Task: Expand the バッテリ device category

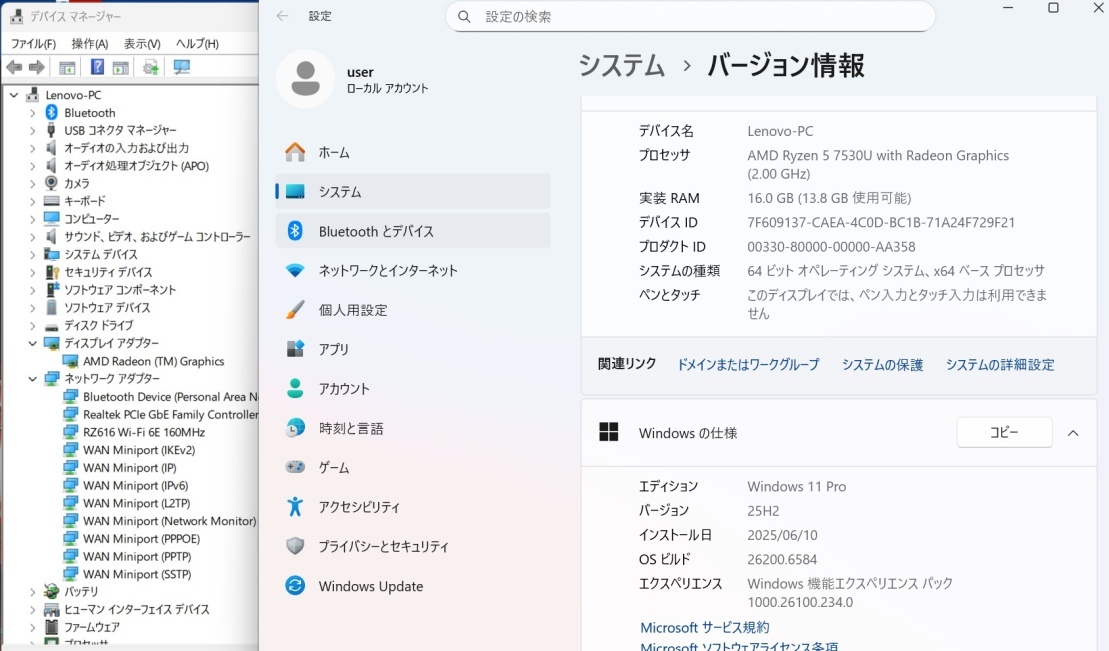Action: (x=34, y=592)
